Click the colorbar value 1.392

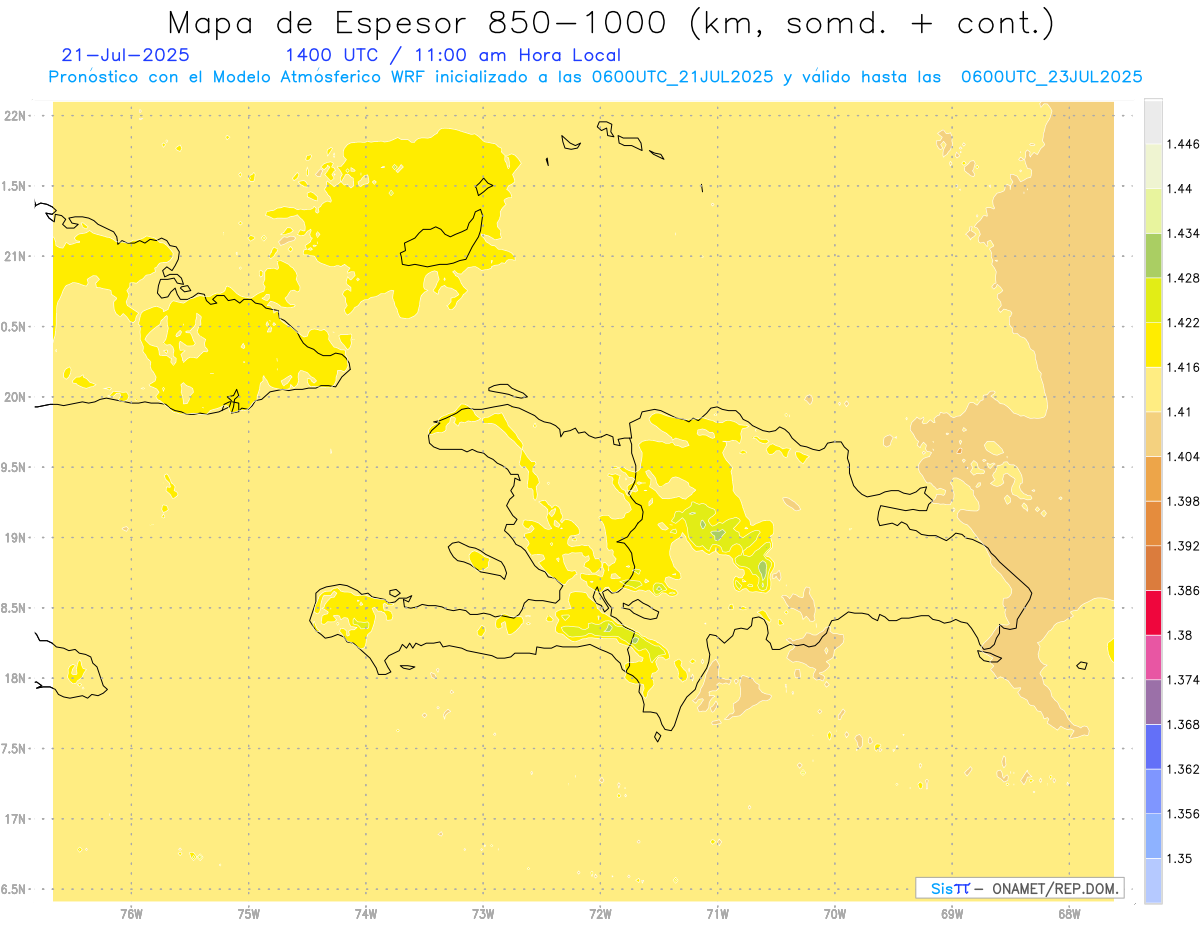point(1183,546)
